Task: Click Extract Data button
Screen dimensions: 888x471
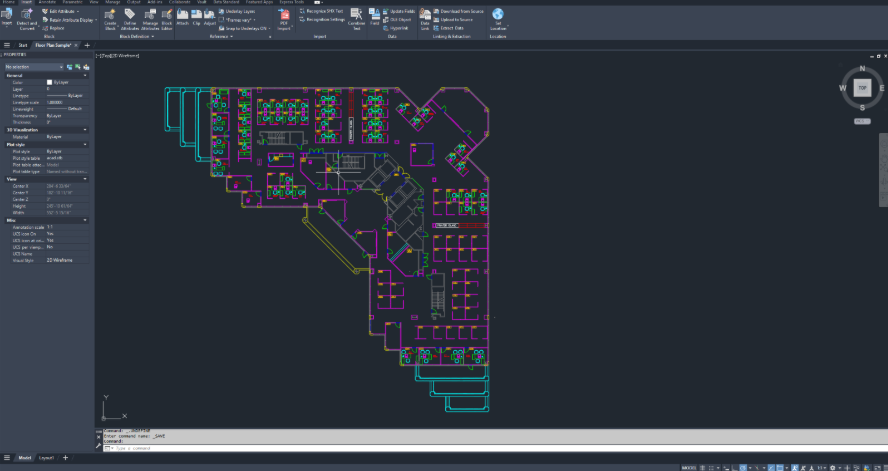Action: (449, 28)
